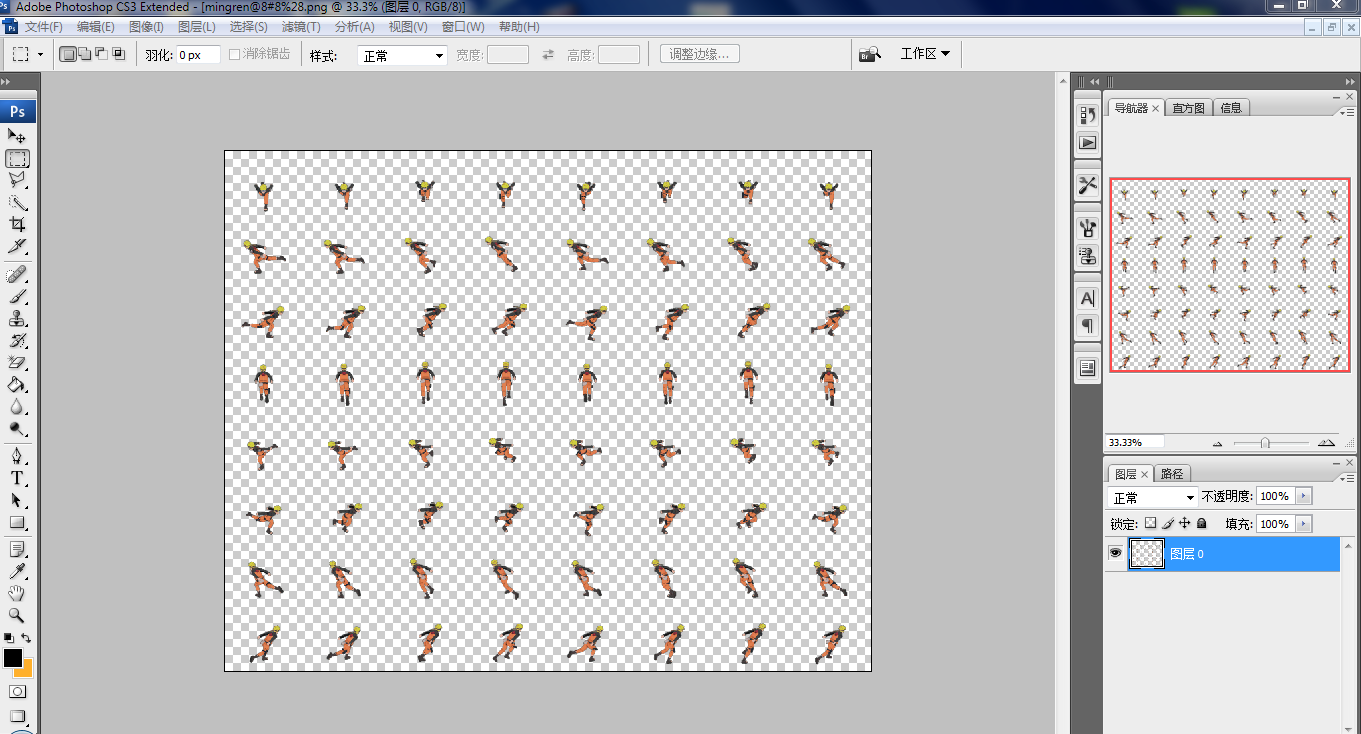This screenshot has height=734, width=1361.
Task: Select the Pen tool
Action: 17,457
